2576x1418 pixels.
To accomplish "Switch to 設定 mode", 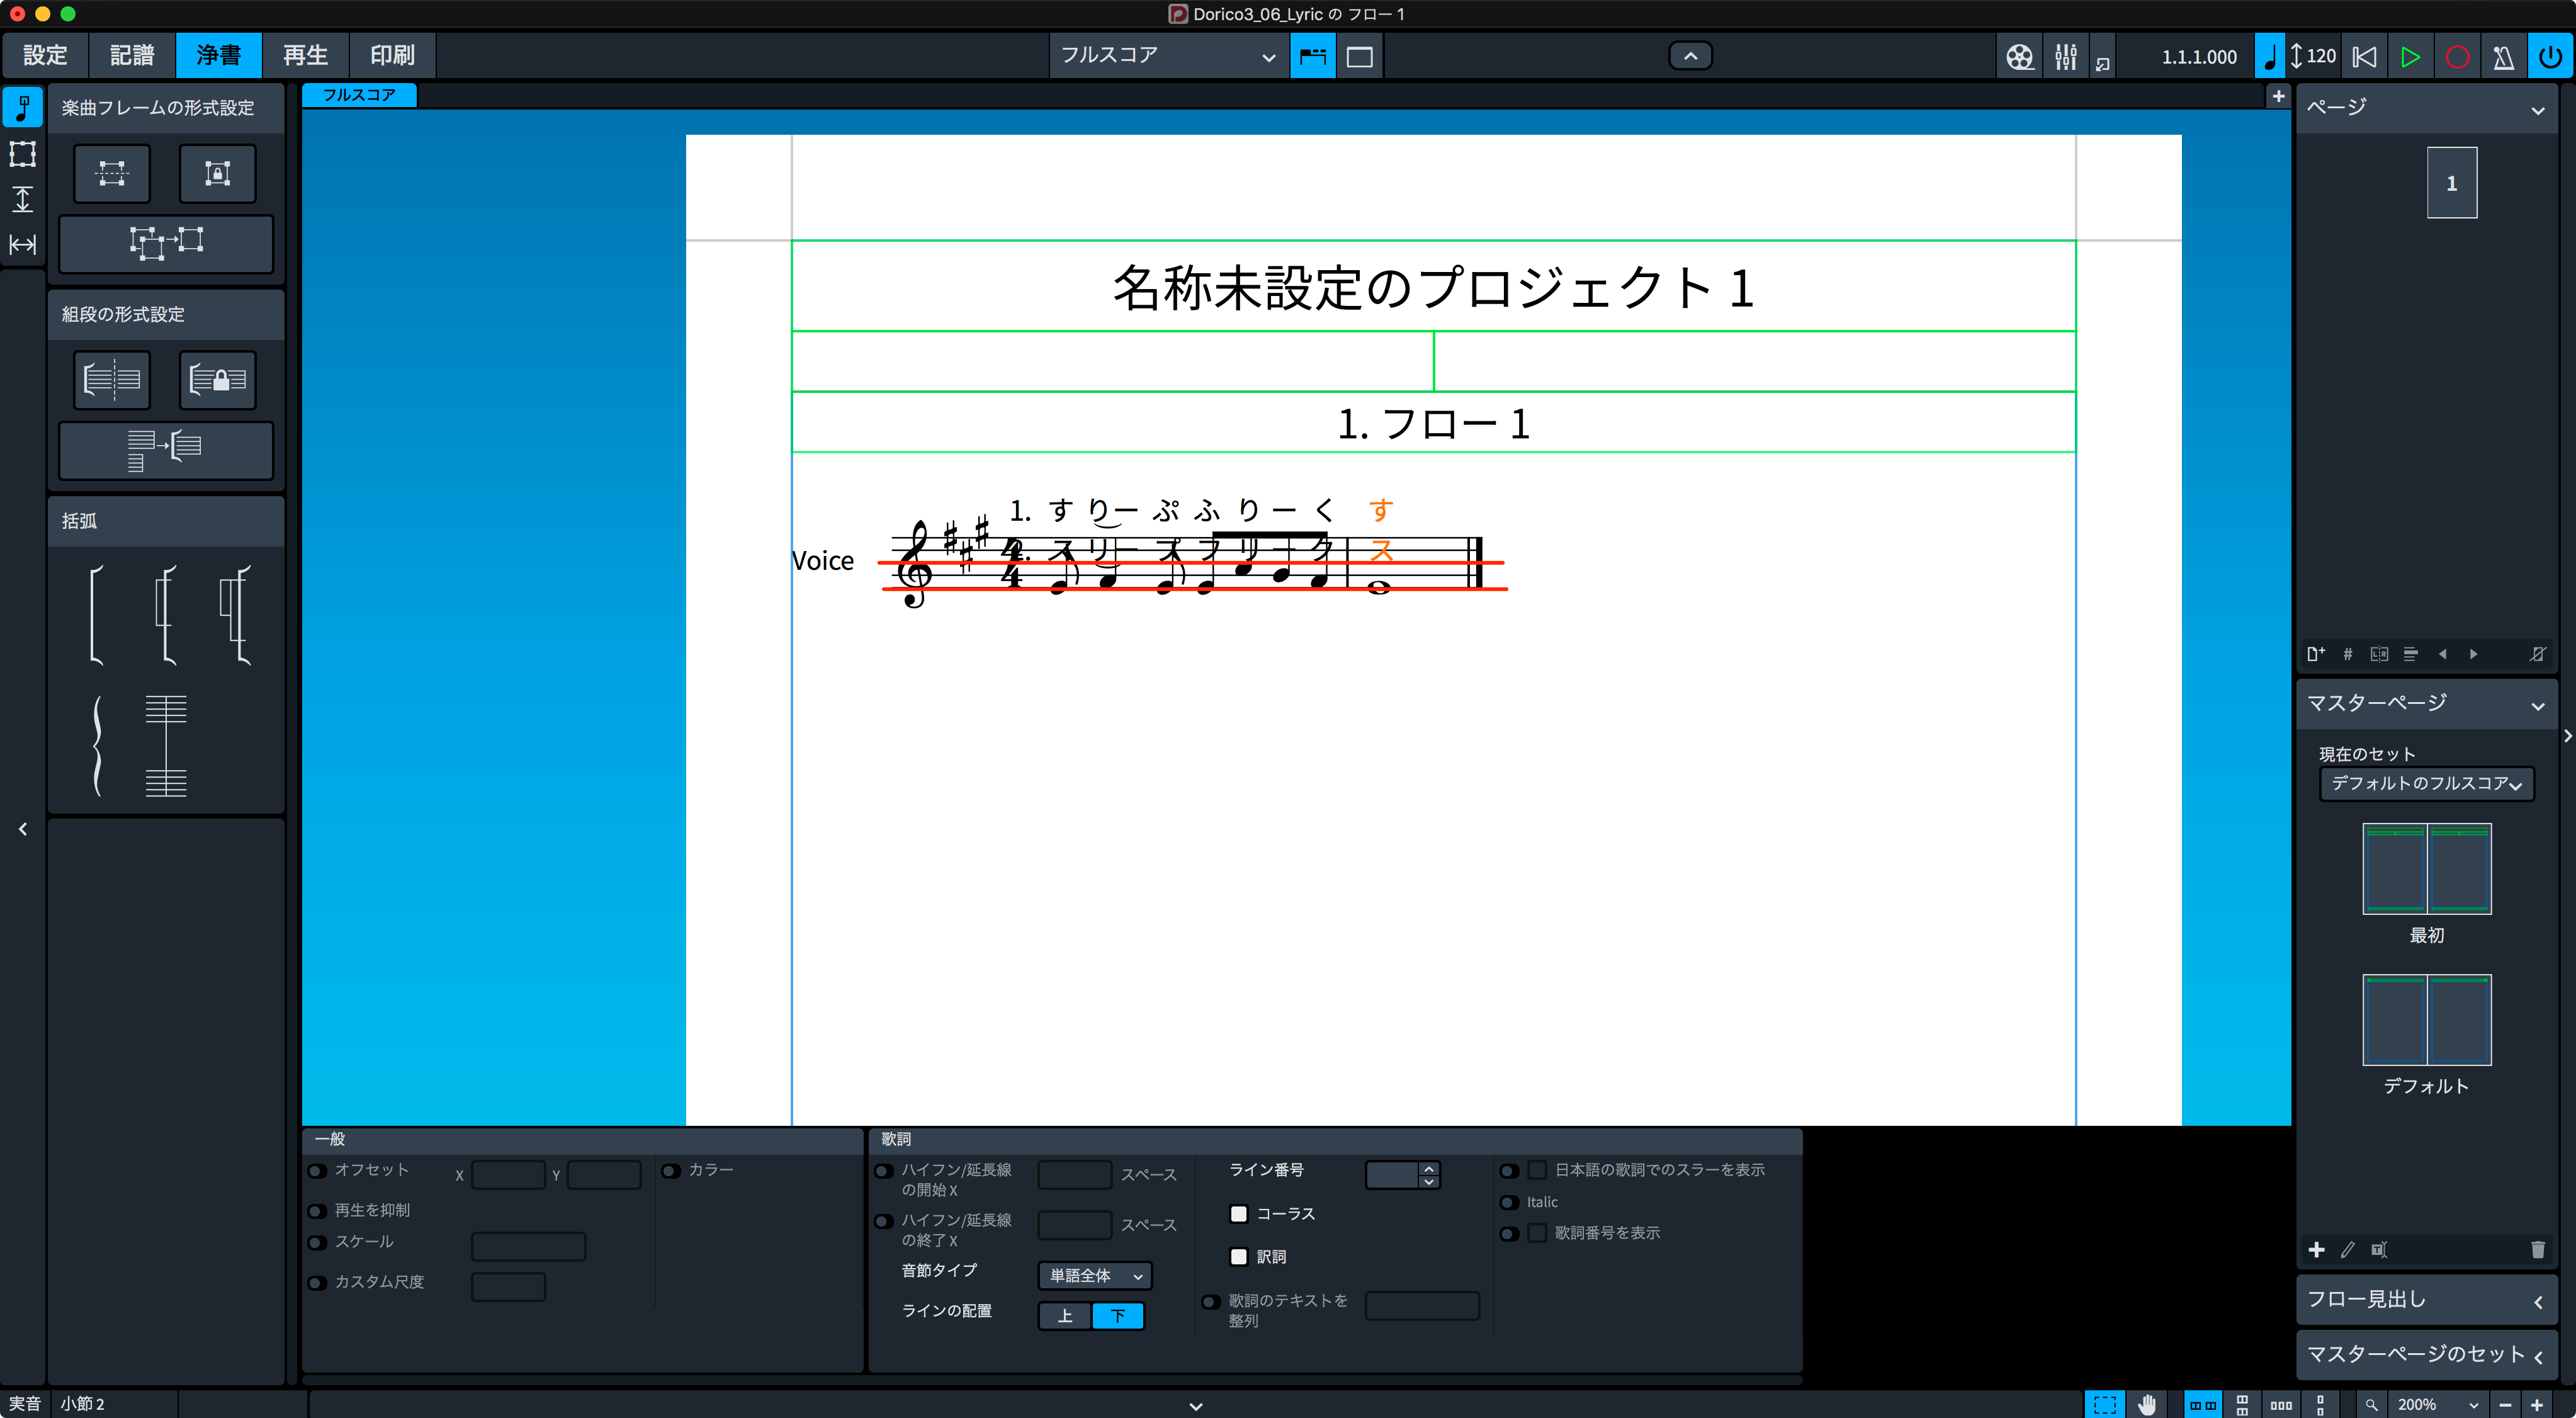I will coord(45,55).
